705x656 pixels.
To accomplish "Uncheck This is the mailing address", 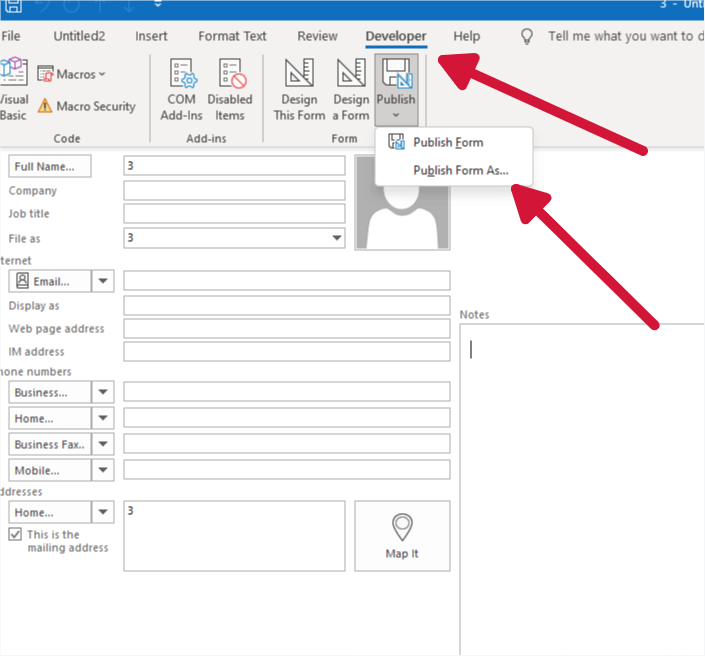I will click(x=15, y=534).
